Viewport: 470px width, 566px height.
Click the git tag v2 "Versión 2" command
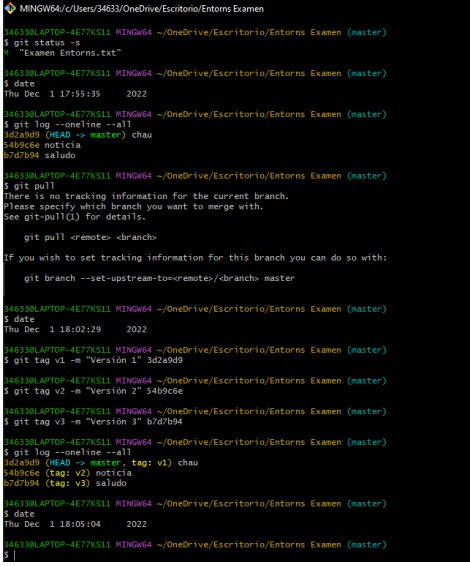pyautogui.click(x=93, y=391)
